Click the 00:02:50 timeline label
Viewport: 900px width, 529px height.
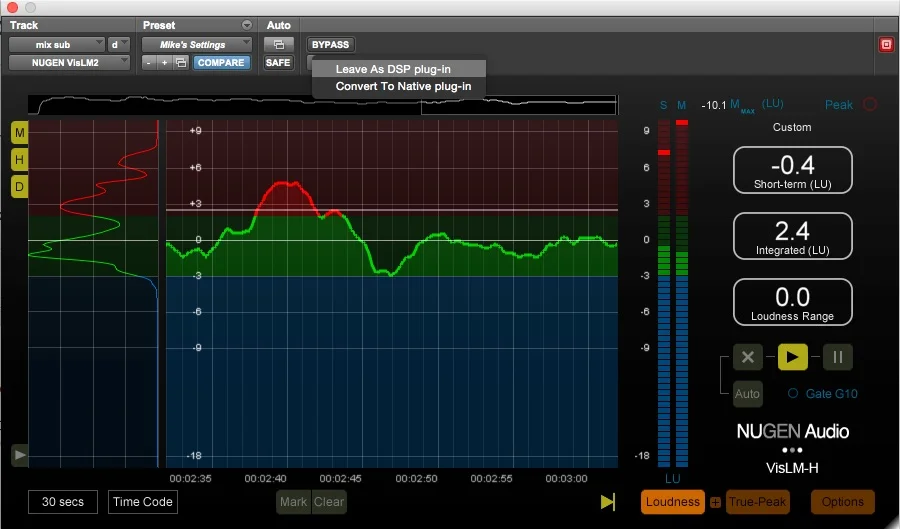click(416, 479)
